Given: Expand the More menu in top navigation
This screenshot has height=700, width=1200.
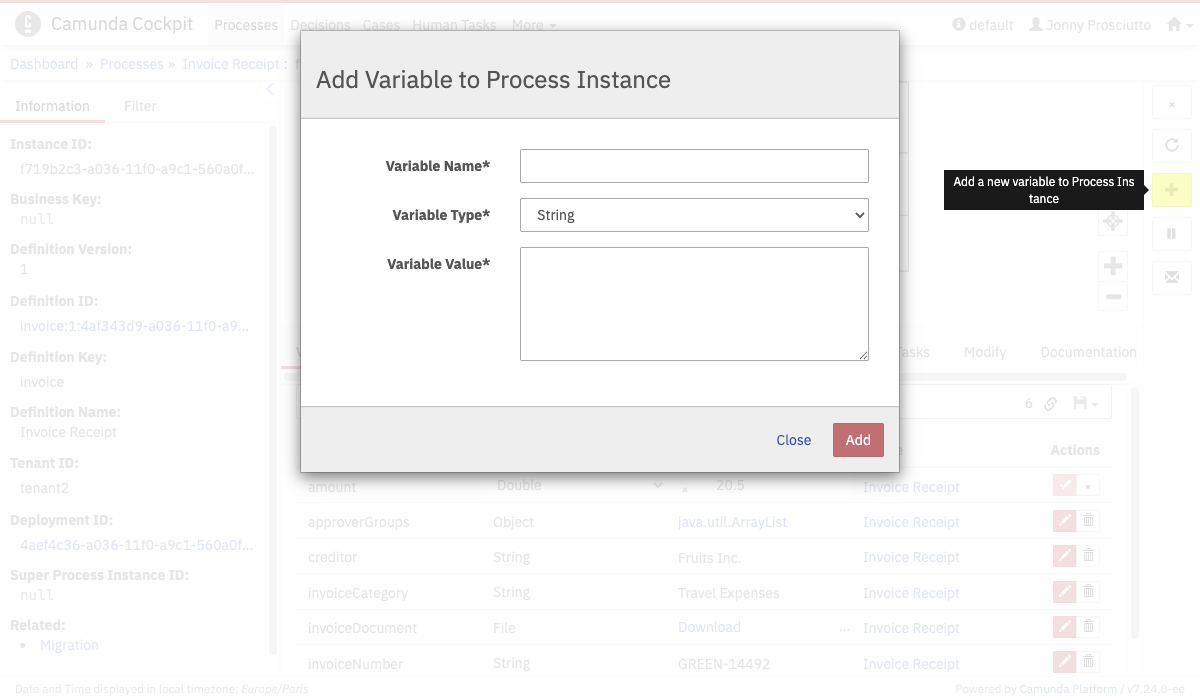Looking at the screenshot, I should 534,25.
